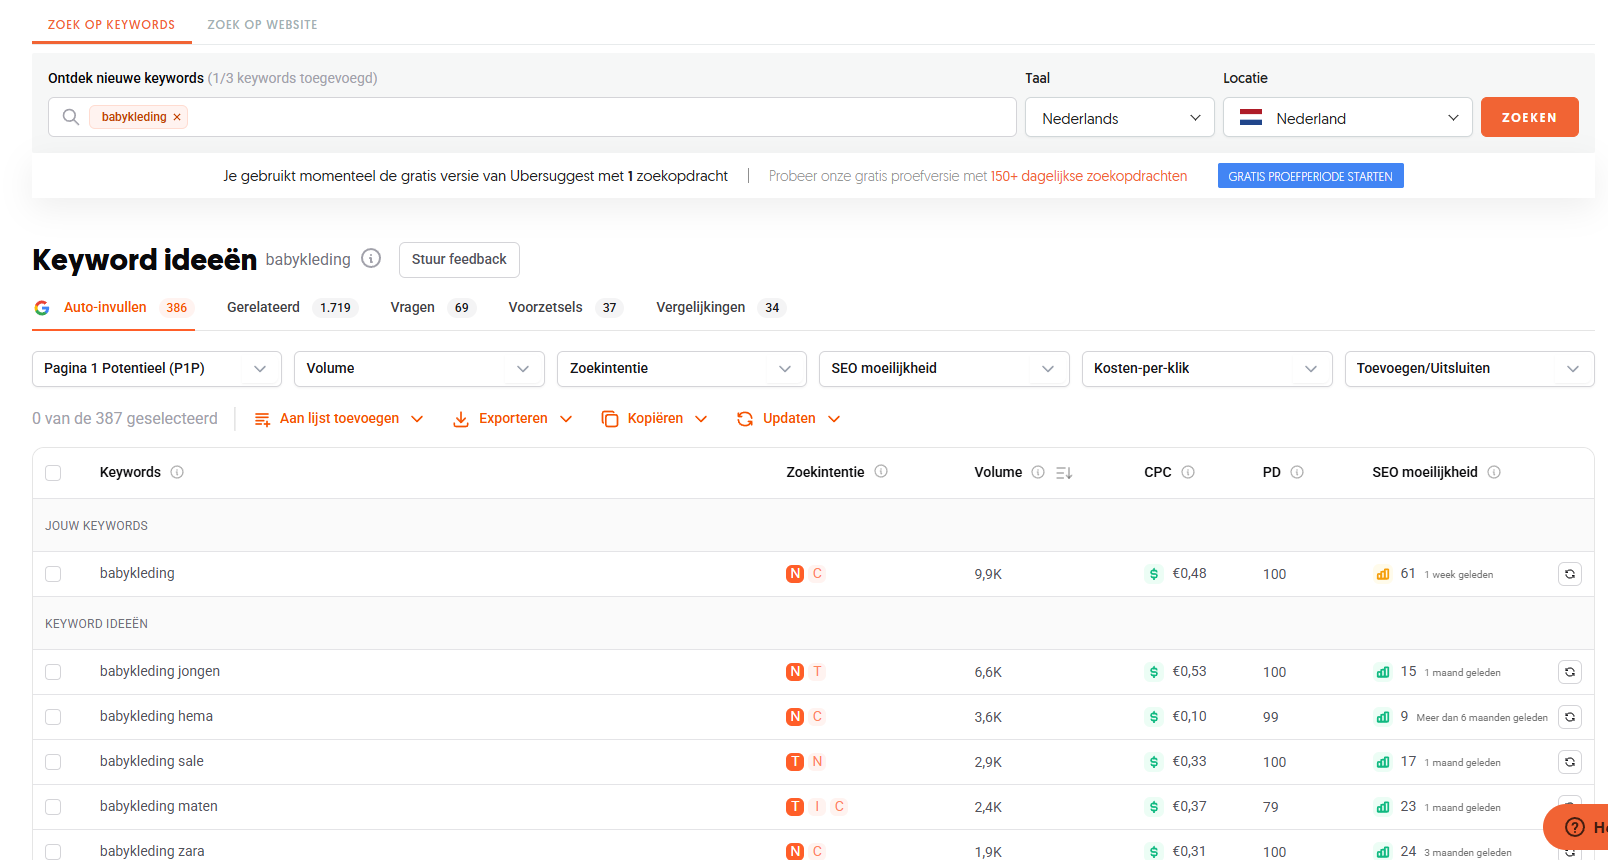Click the CPC column info icon
The width and height of the screenshot is (1608, 860).
[1188, 472]
